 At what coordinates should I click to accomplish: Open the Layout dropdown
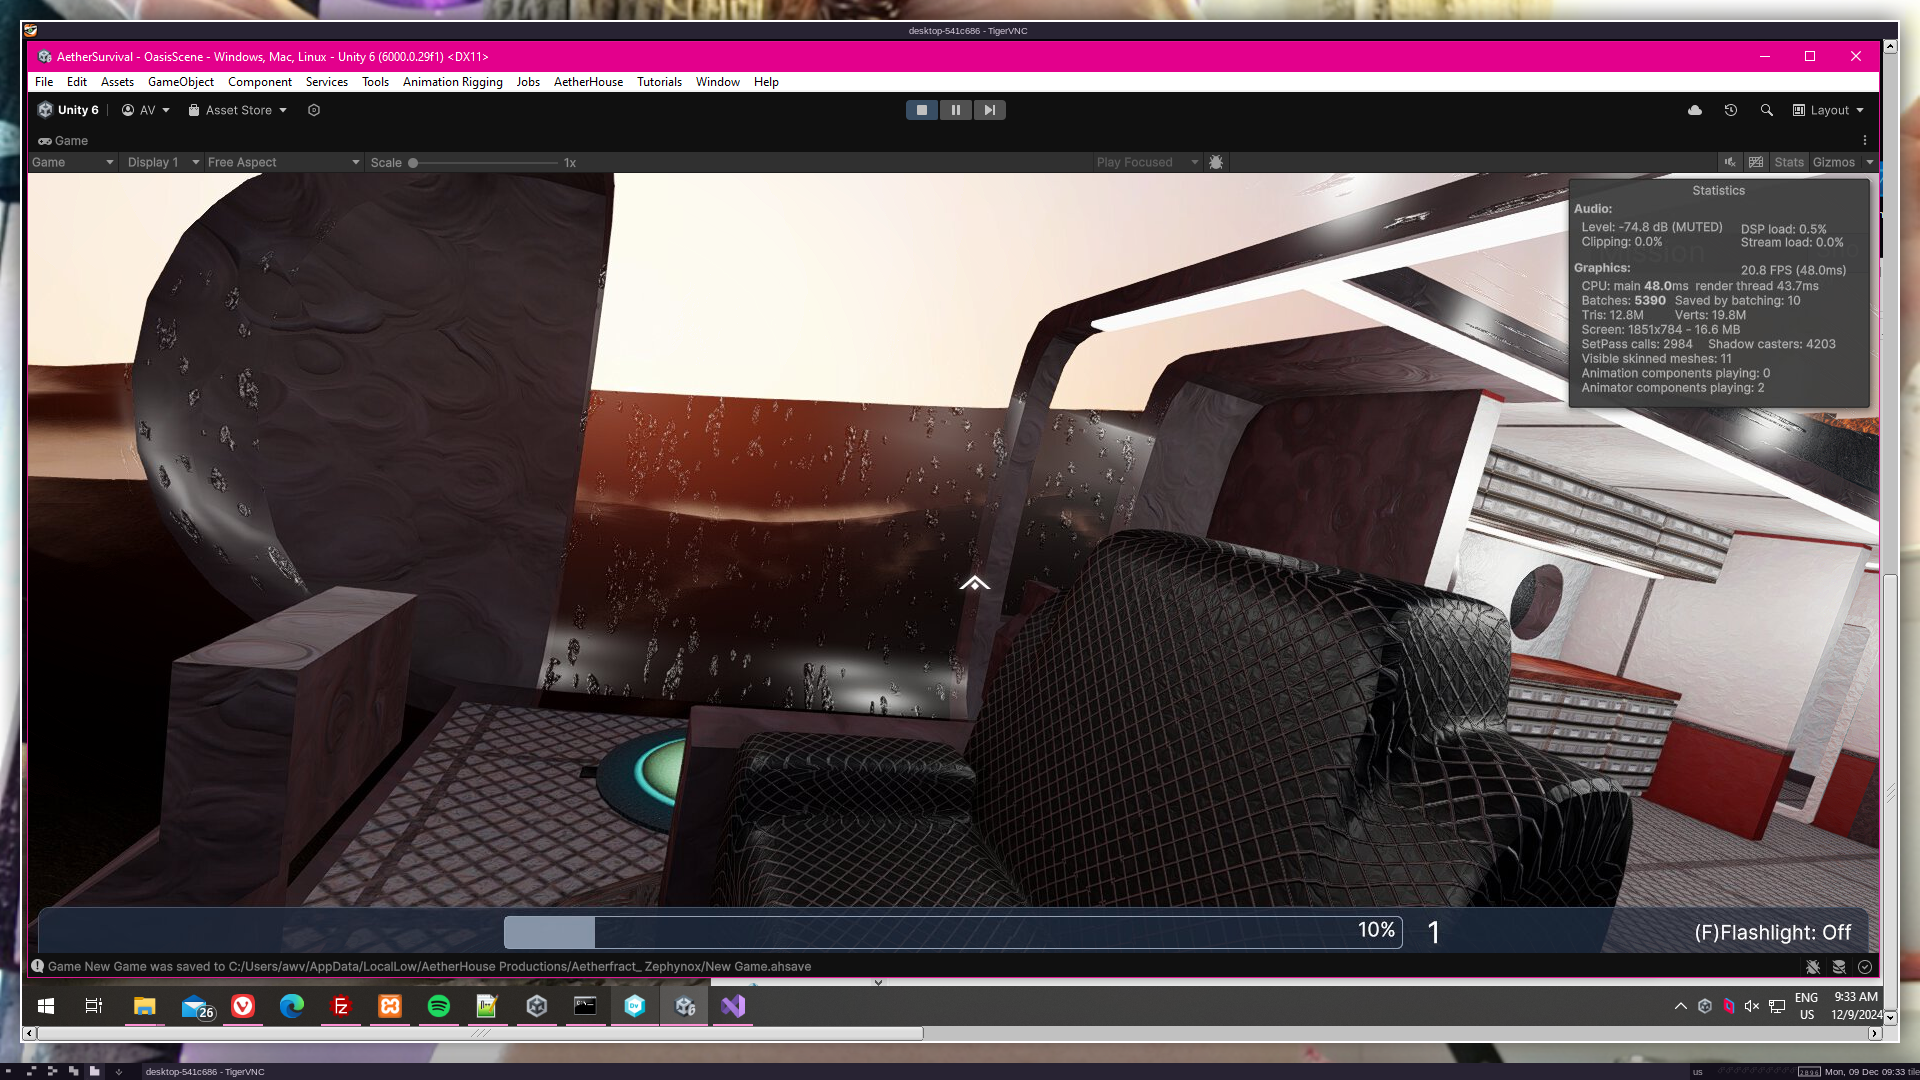1828,110
